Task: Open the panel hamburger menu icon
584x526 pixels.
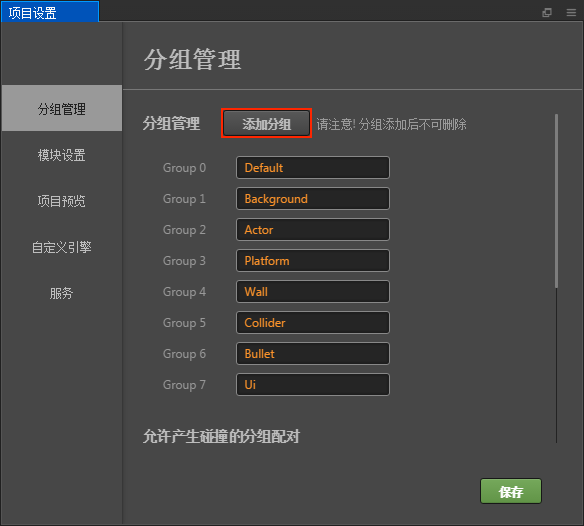Action: click(x=571, y=13)
